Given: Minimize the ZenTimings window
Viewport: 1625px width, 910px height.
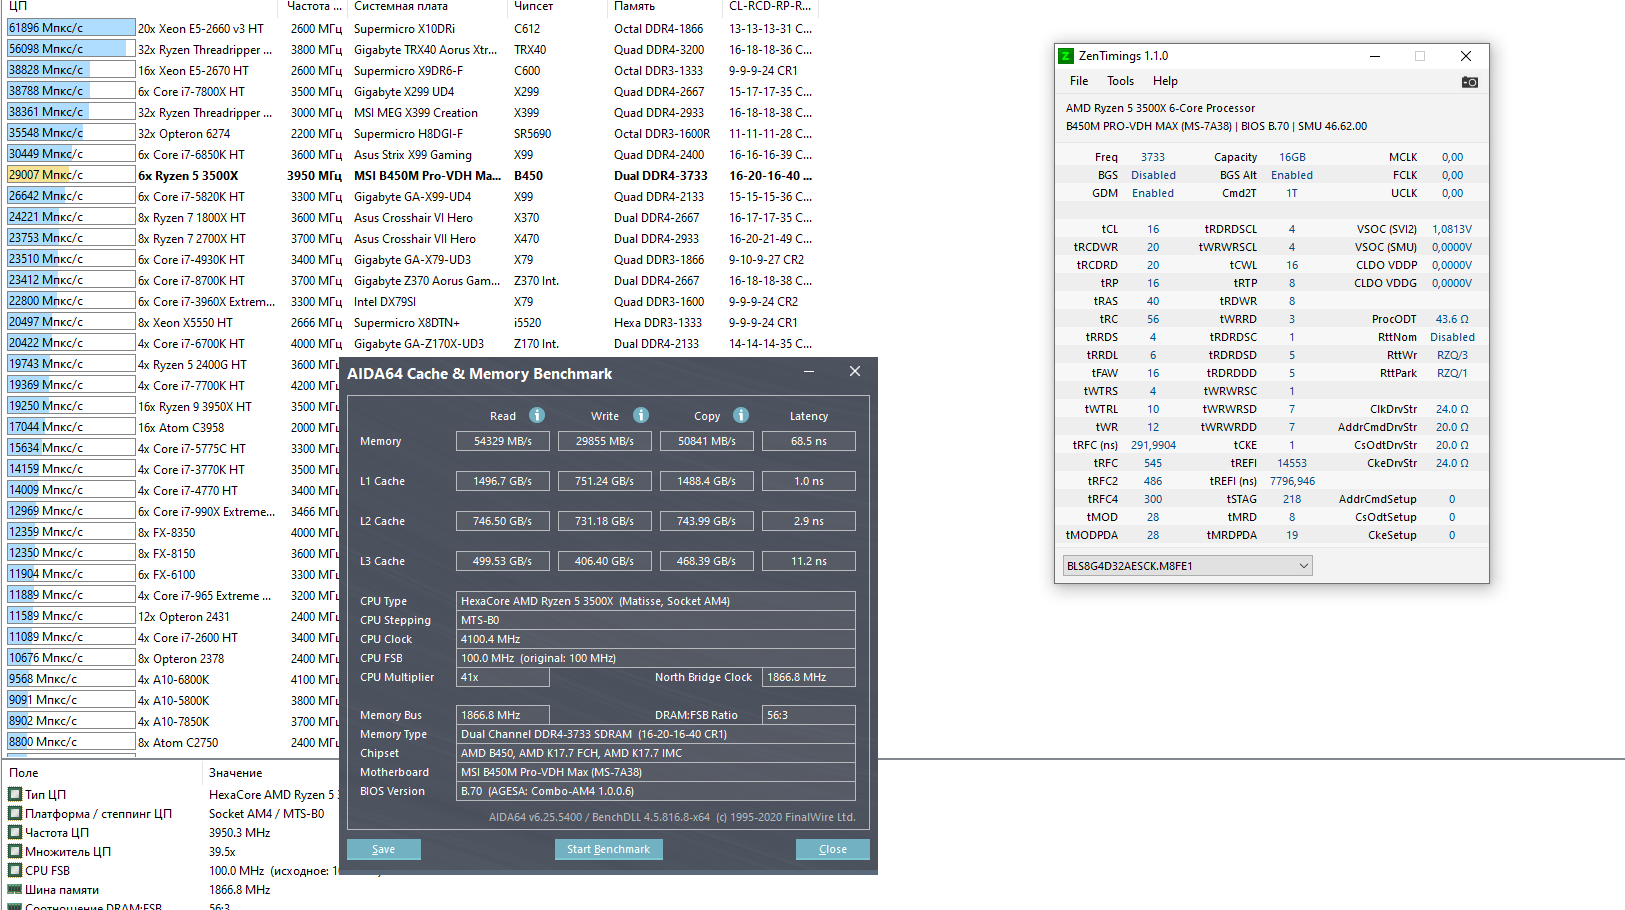Looking at the screenshot, I should [1374, 56].
